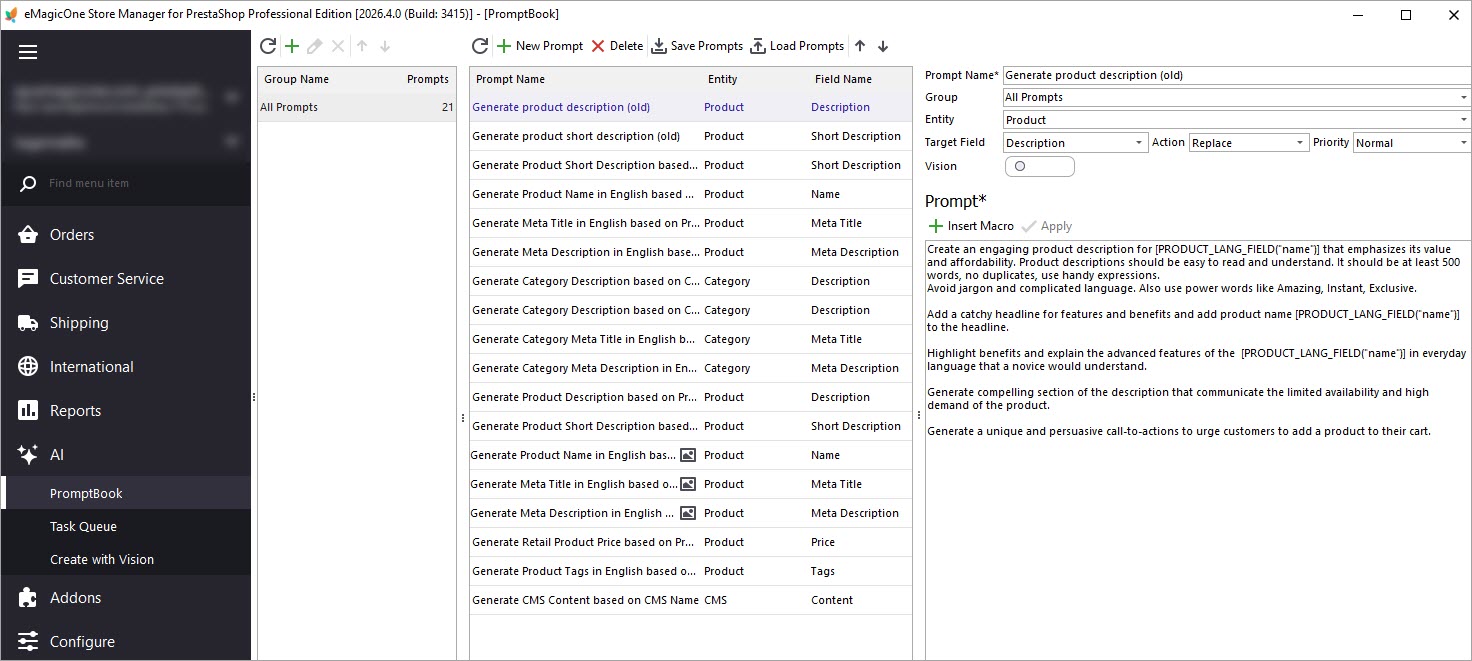Click the Apply button
Viewport: 1472px width, 661px height.
[x=1047, y=226]
